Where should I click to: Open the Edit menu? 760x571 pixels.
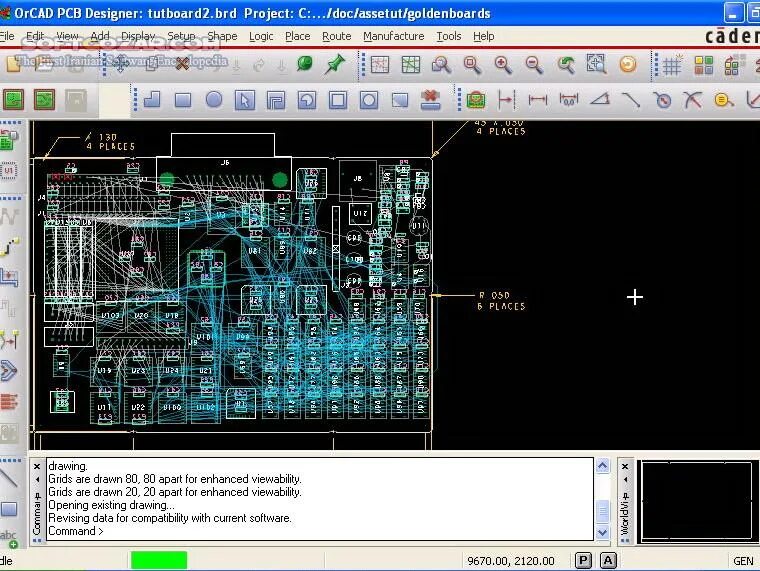click(35, 36)
